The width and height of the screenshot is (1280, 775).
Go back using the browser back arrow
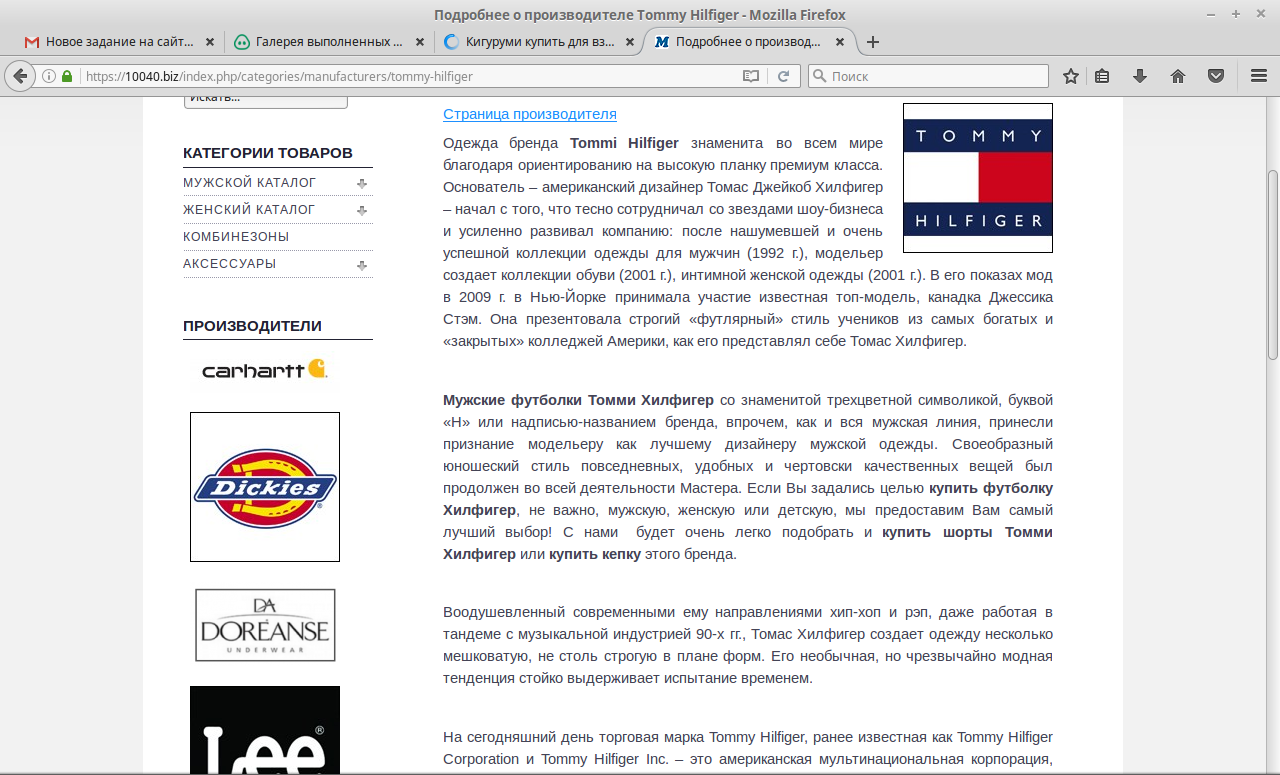pyautogui.click(x=19, y=76)
